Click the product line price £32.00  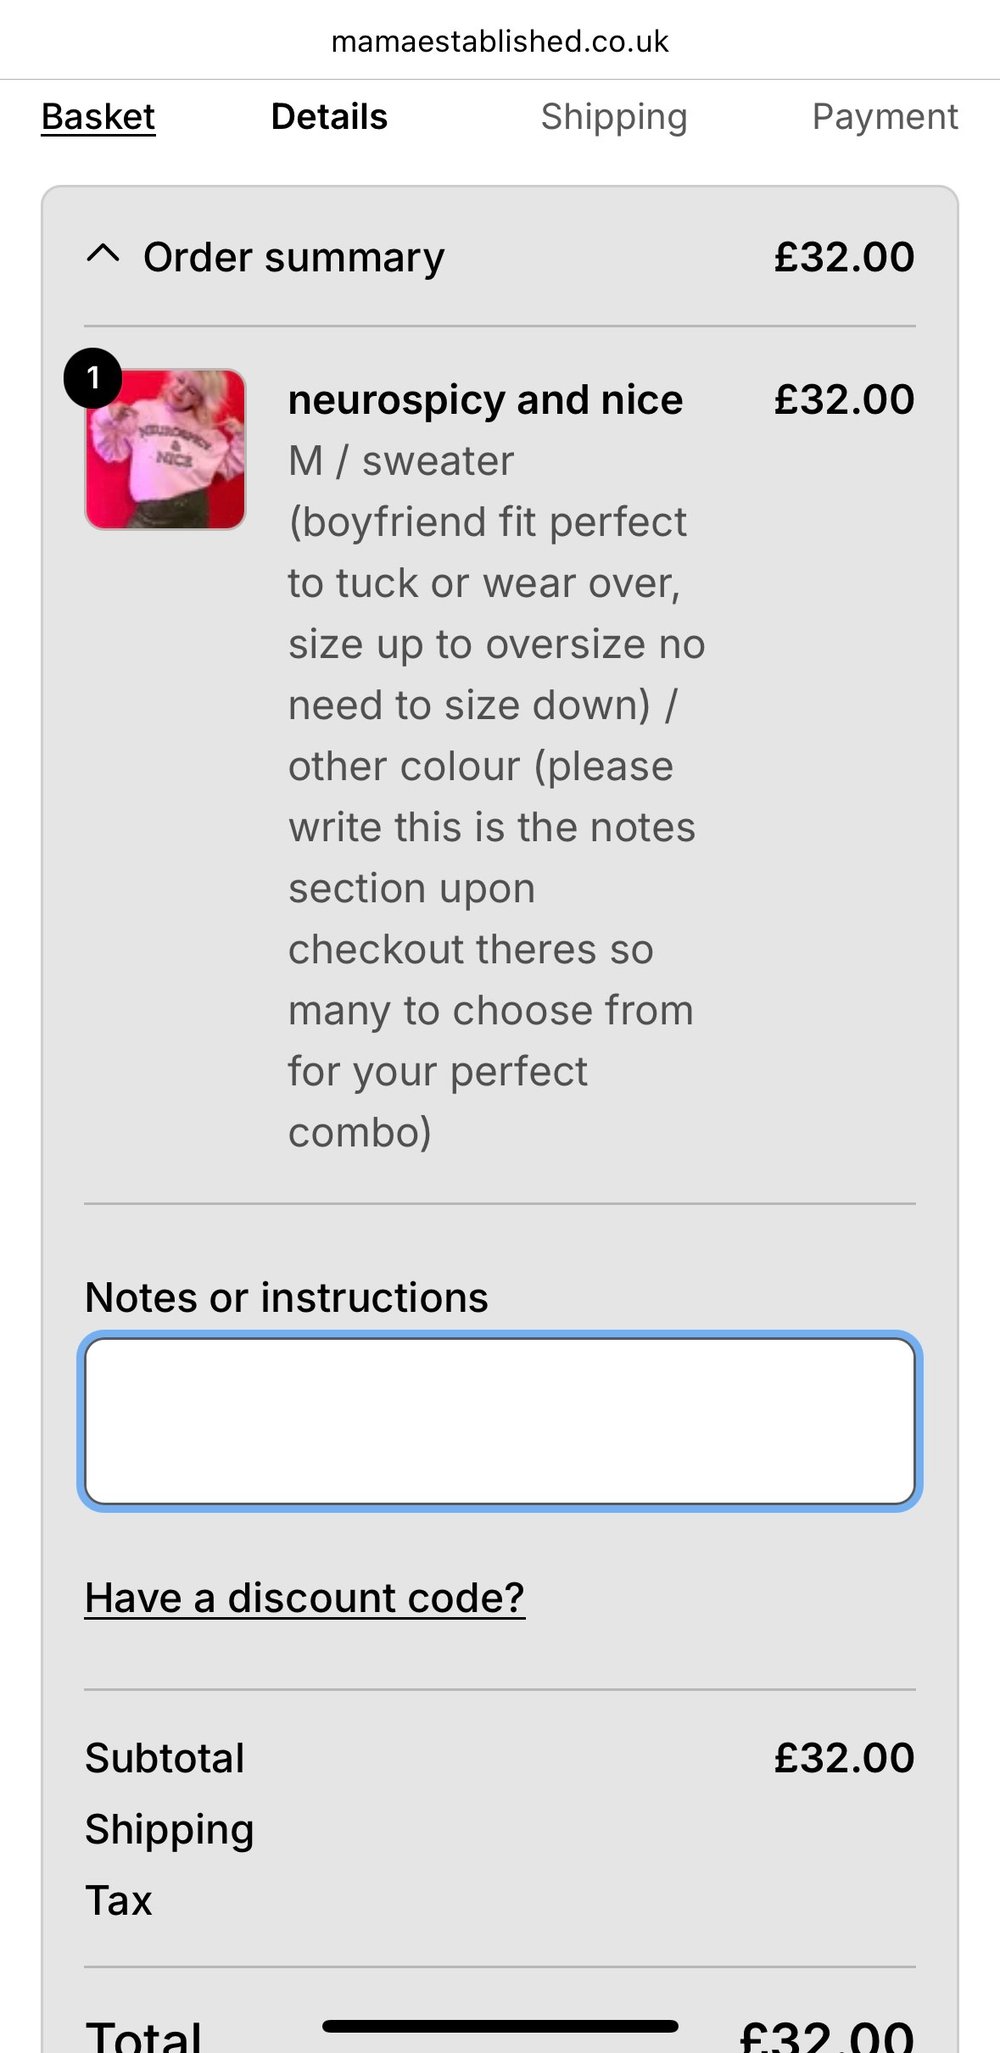[844, 400]
